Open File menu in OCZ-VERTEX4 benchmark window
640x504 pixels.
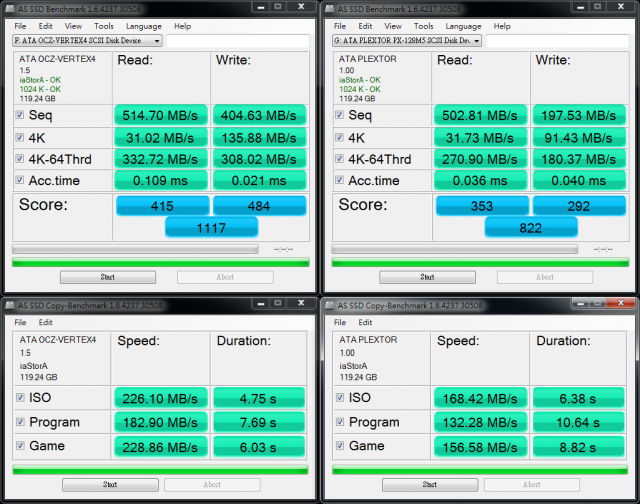pos(20,26)
